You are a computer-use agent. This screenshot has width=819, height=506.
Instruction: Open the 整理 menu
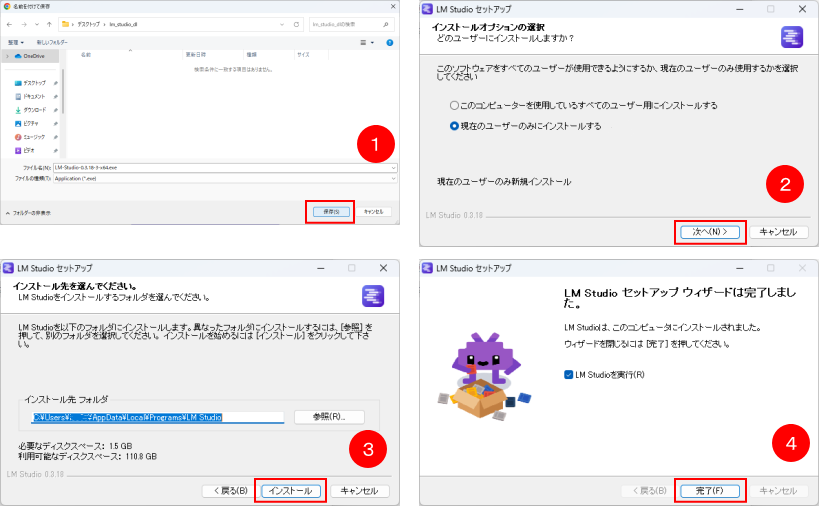point(16,42)
